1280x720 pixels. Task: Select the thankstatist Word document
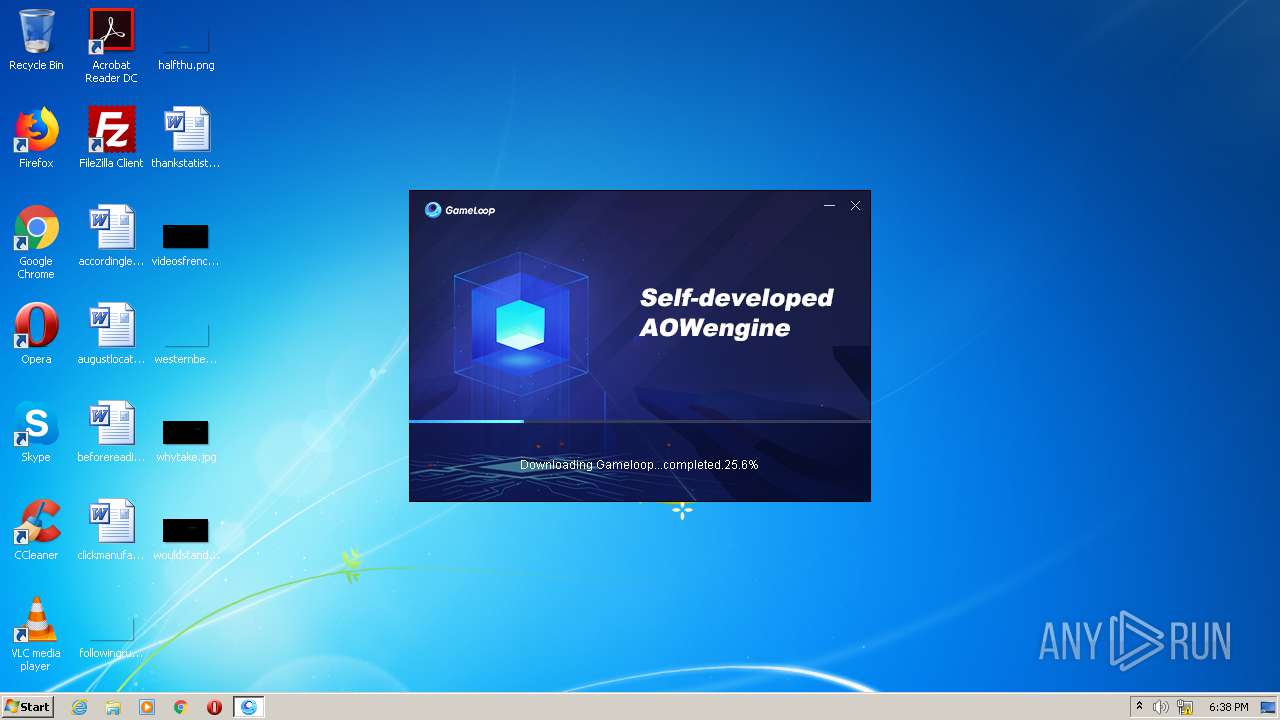tap(186, 139)
